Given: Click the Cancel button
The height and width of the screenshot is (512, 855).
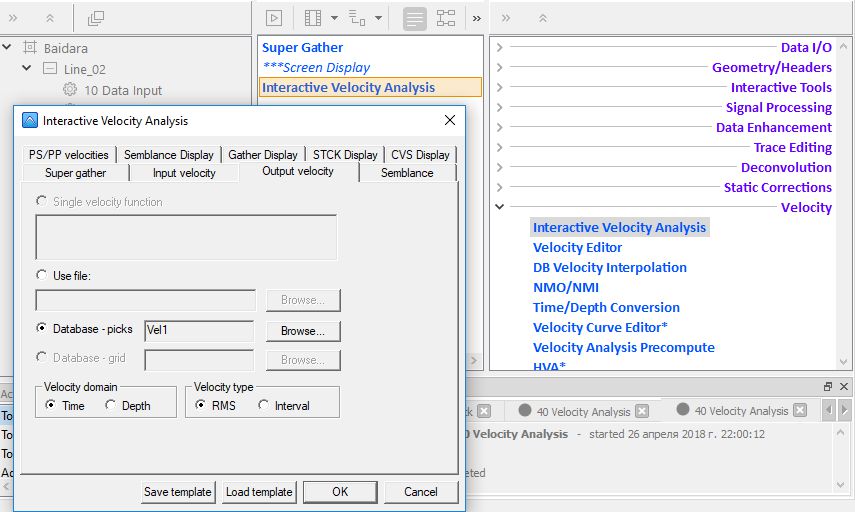Looking at the screenshot, I should click(421, 492).
